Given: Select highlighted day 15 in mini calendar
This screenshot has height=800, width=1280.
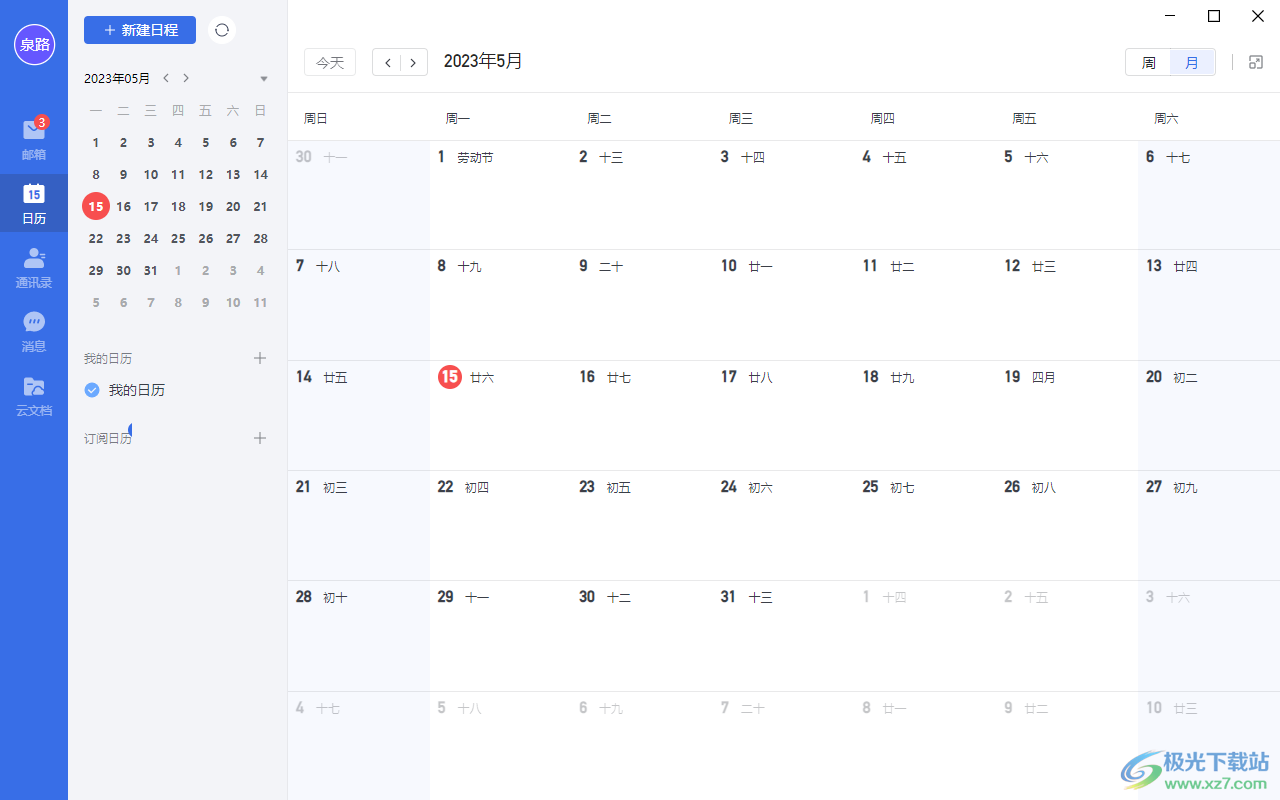Looking at the screenshot, I should pyautogui.click(x=96, y=206).
